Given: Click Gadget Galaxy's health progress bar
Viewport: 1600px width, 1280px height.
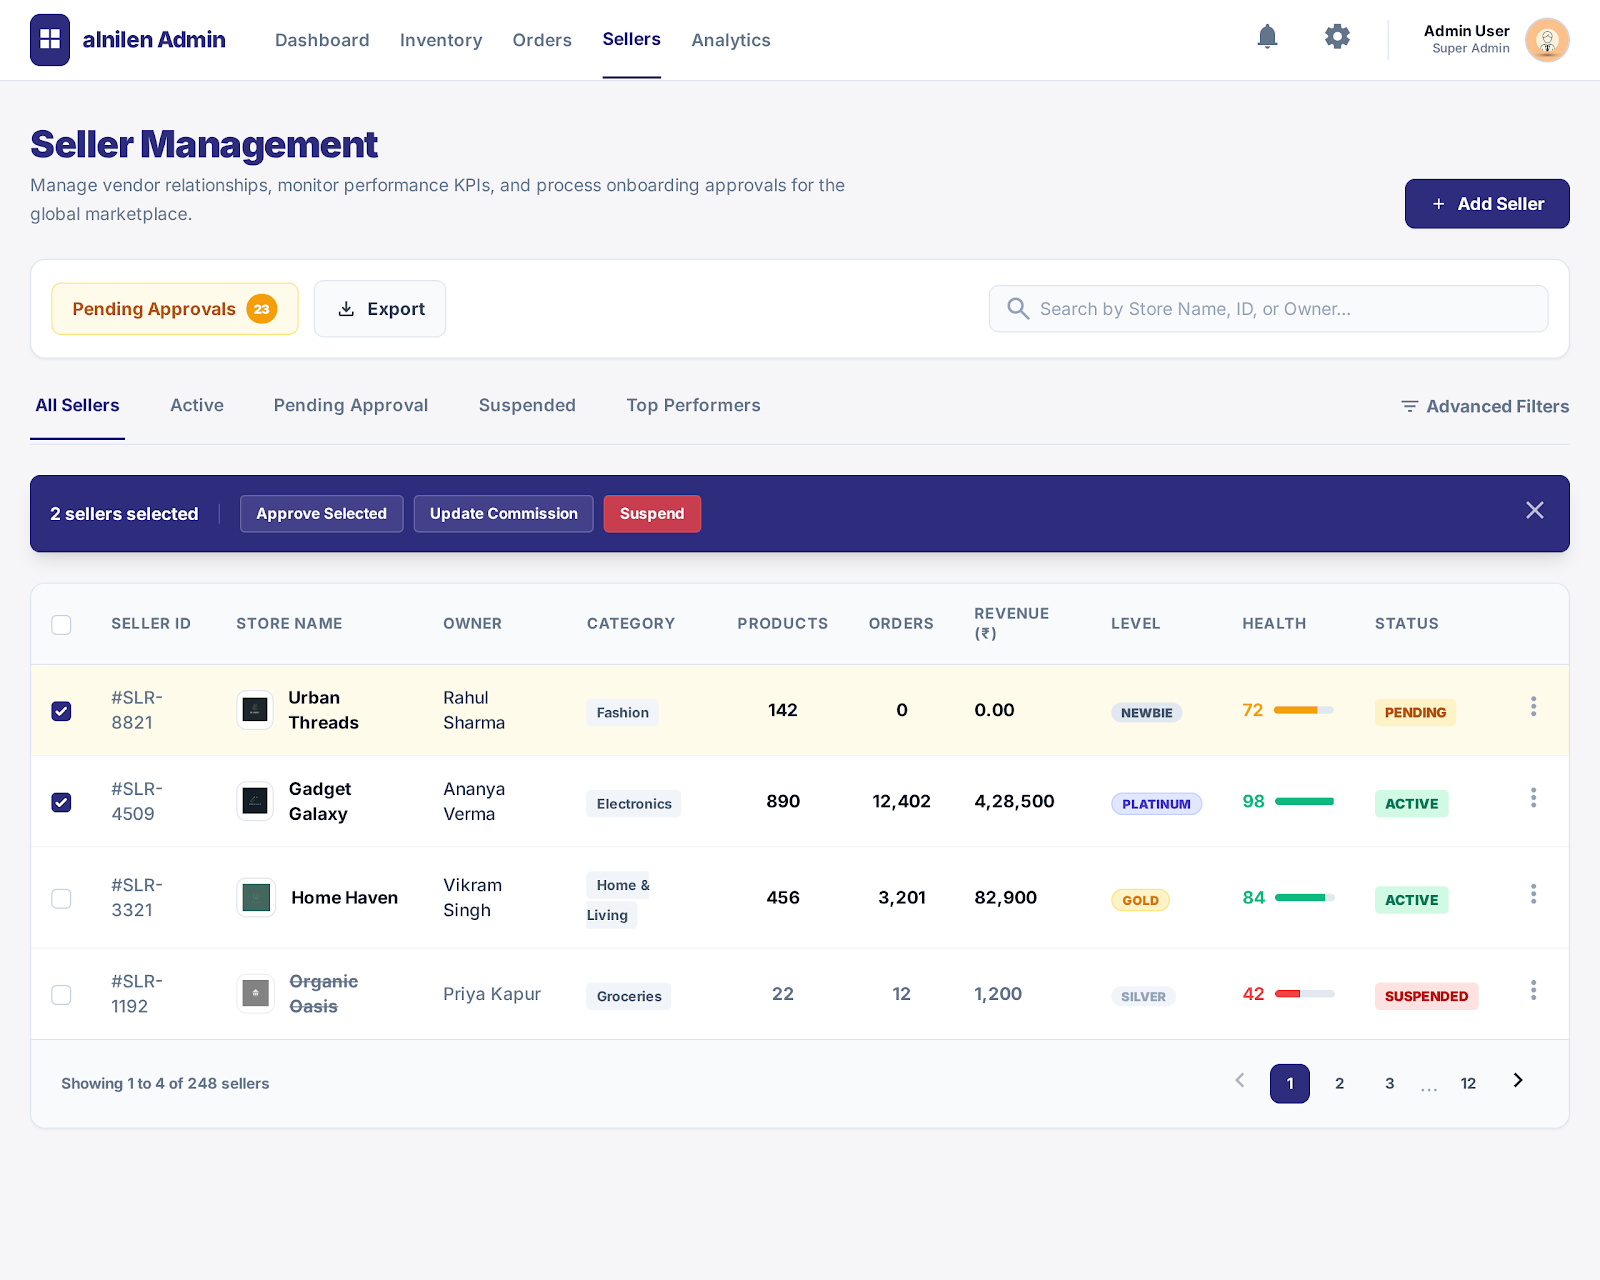Looking at the screenshot, I should 1303,801.
